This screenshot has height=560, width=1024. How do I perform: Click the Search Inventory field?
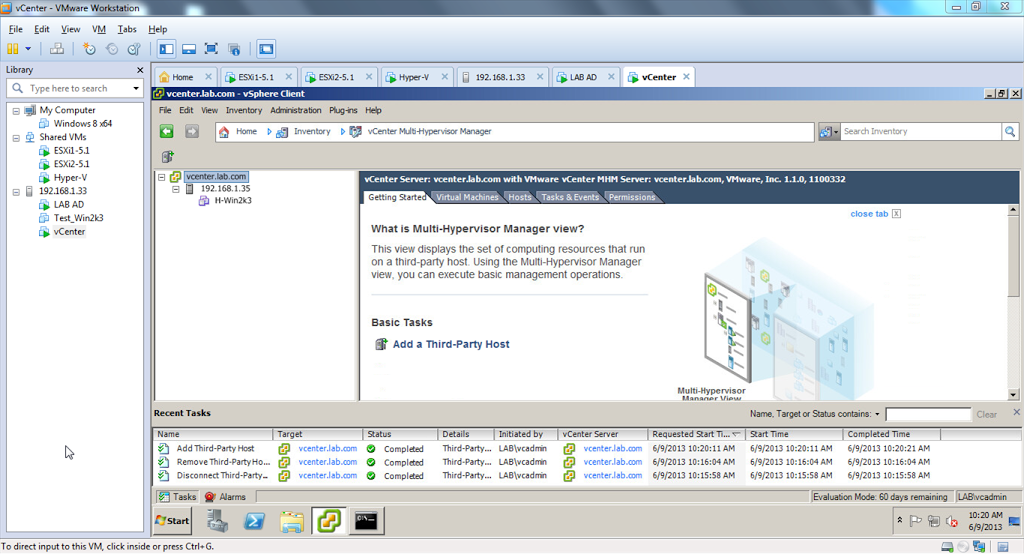[921, 132]
